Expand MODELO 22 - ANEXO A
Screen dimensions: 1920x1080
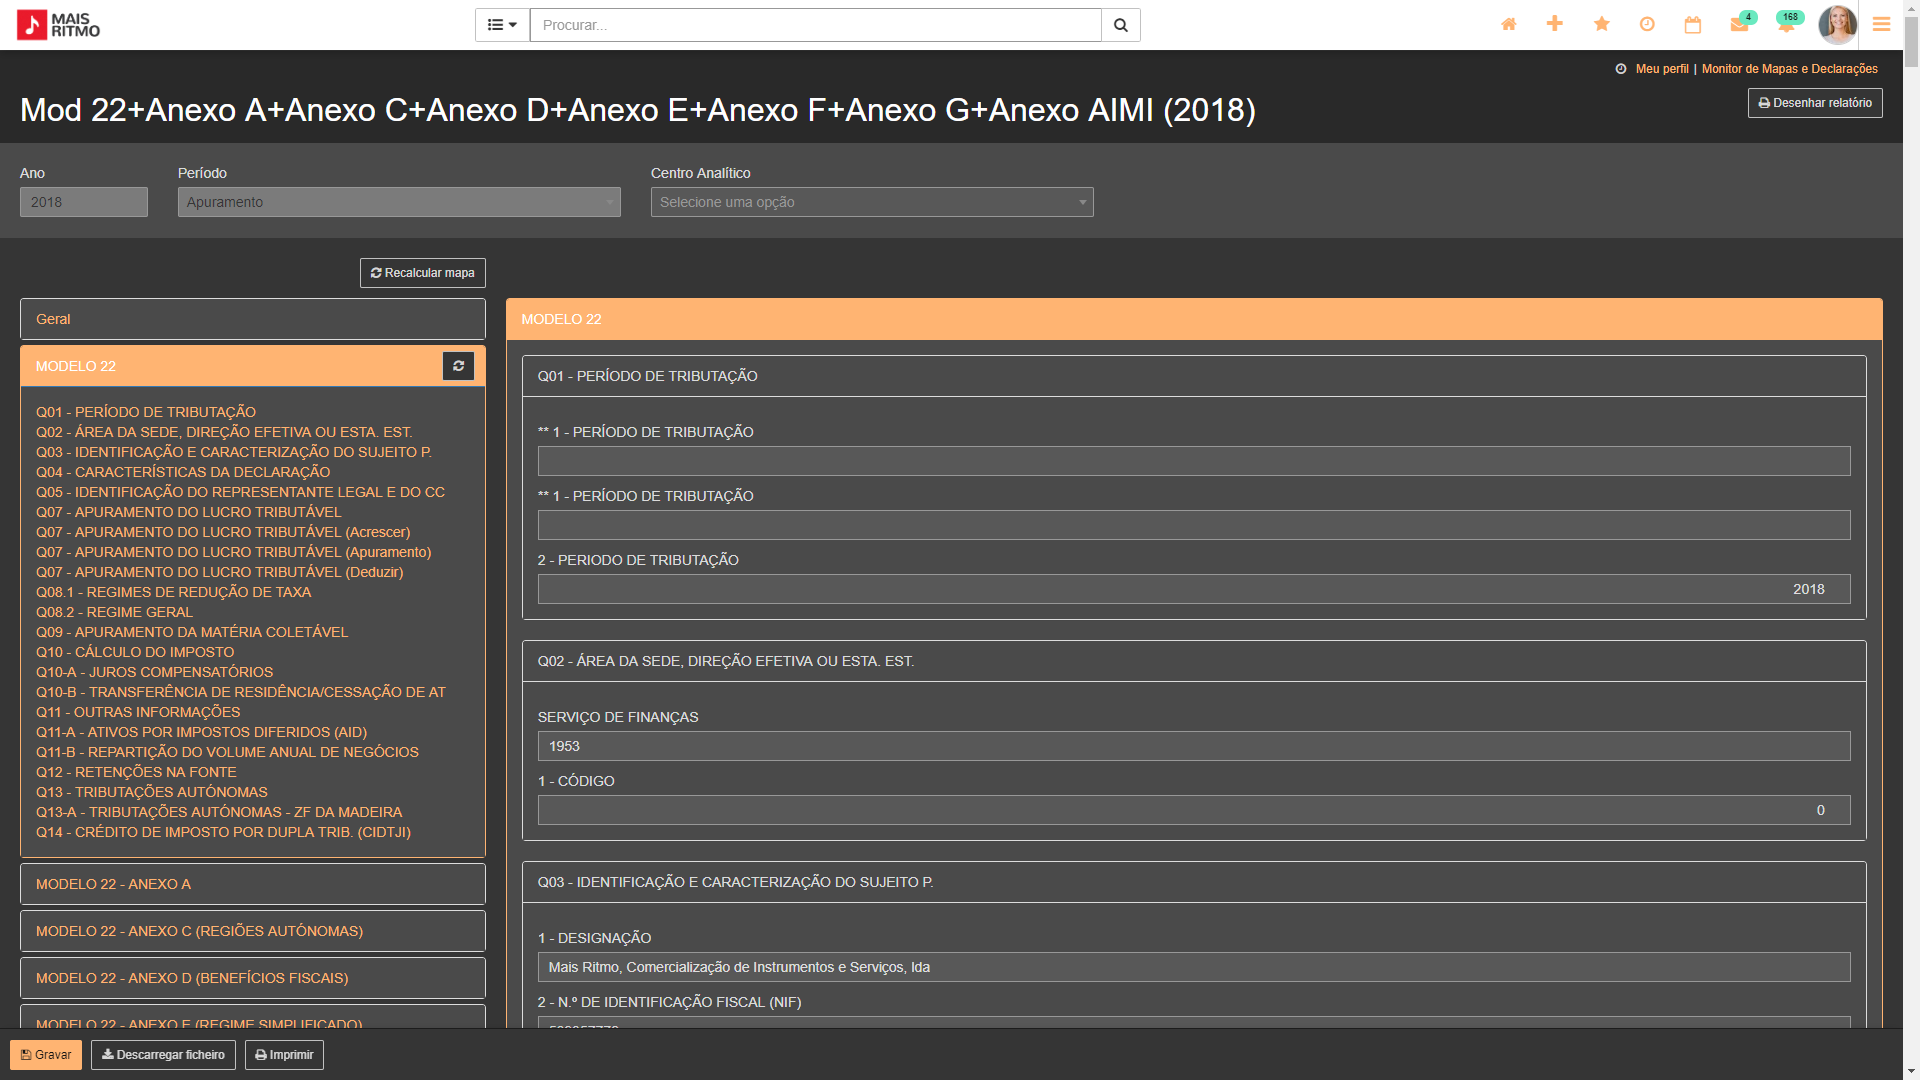pyautogui.click(x=253, y=884)
